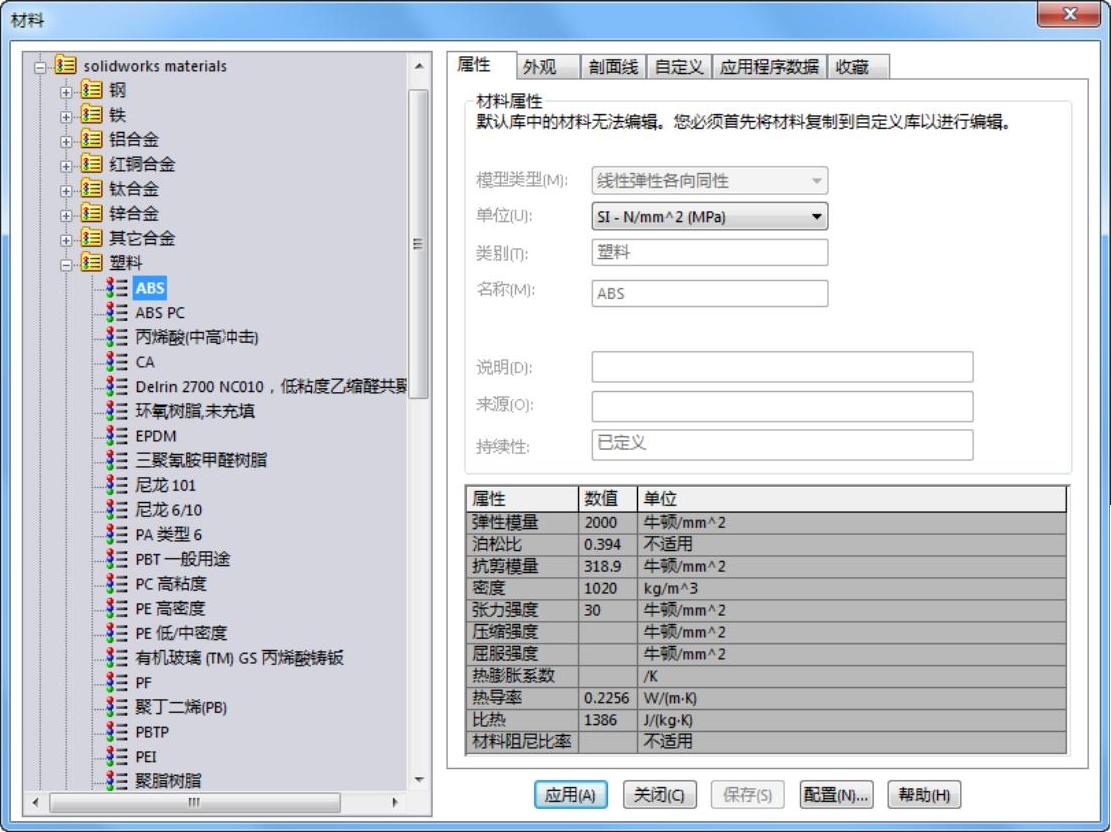Expand the 铁 category

click(66, 117)
